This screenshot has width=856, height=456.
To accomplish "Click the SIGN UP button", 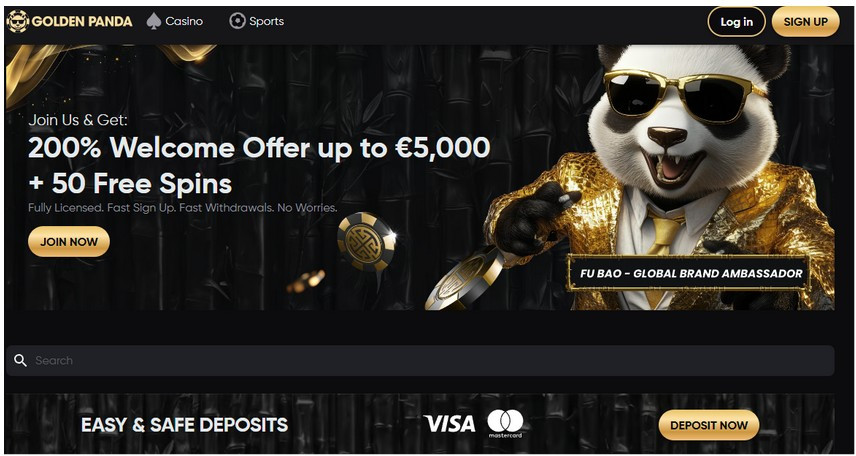I will coord(805,22).
